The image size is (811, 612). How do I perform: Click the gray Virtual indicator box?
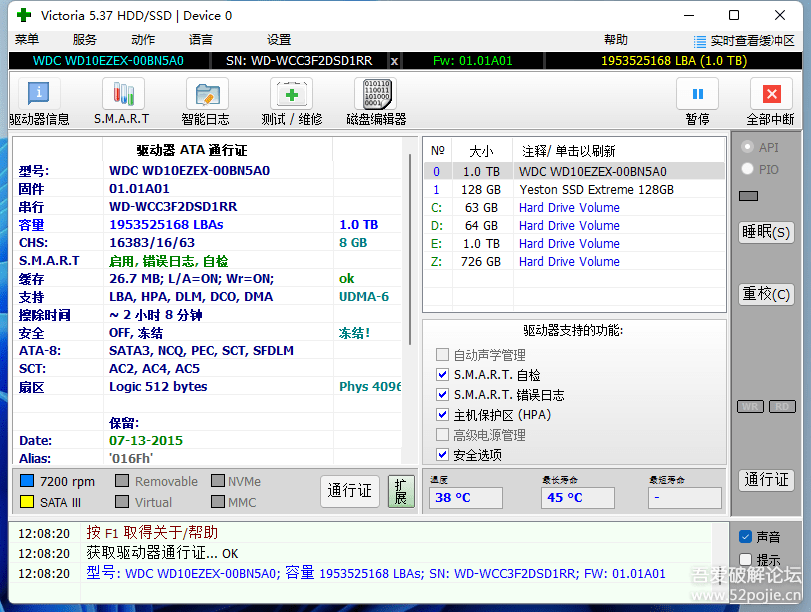tap(122, 502)
